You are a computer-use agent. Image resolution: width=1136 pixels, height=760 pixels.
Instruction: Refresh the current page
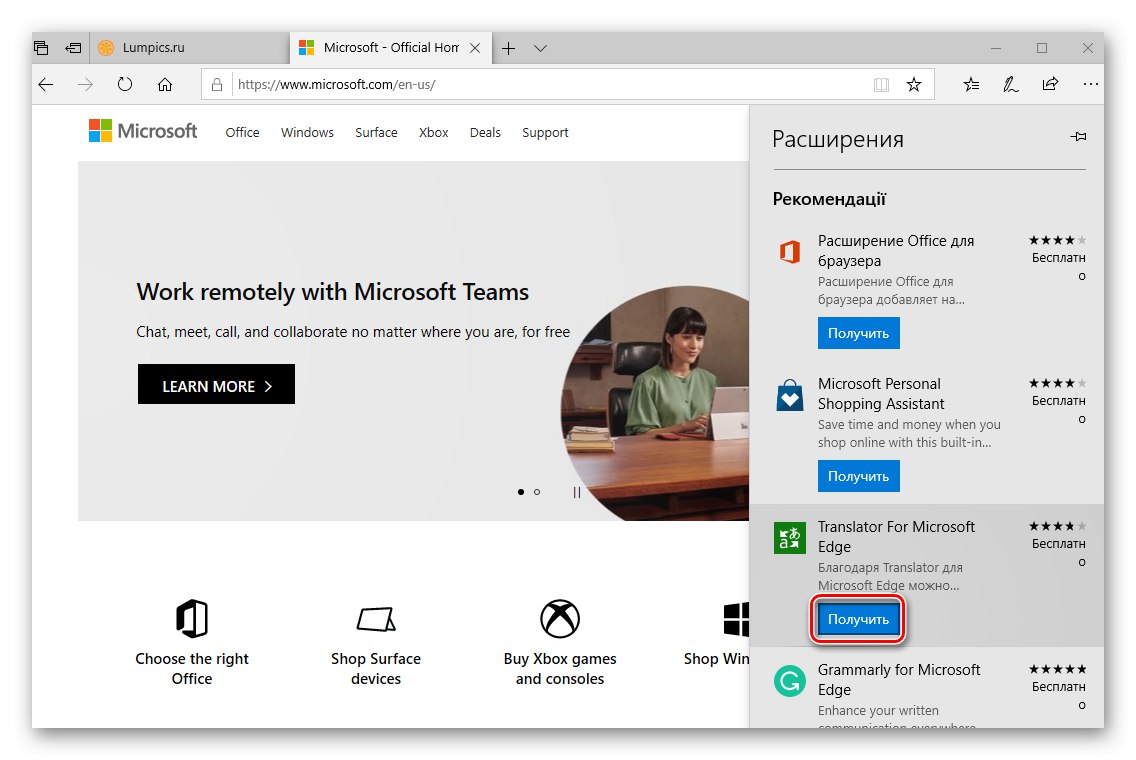click(124, 85)
